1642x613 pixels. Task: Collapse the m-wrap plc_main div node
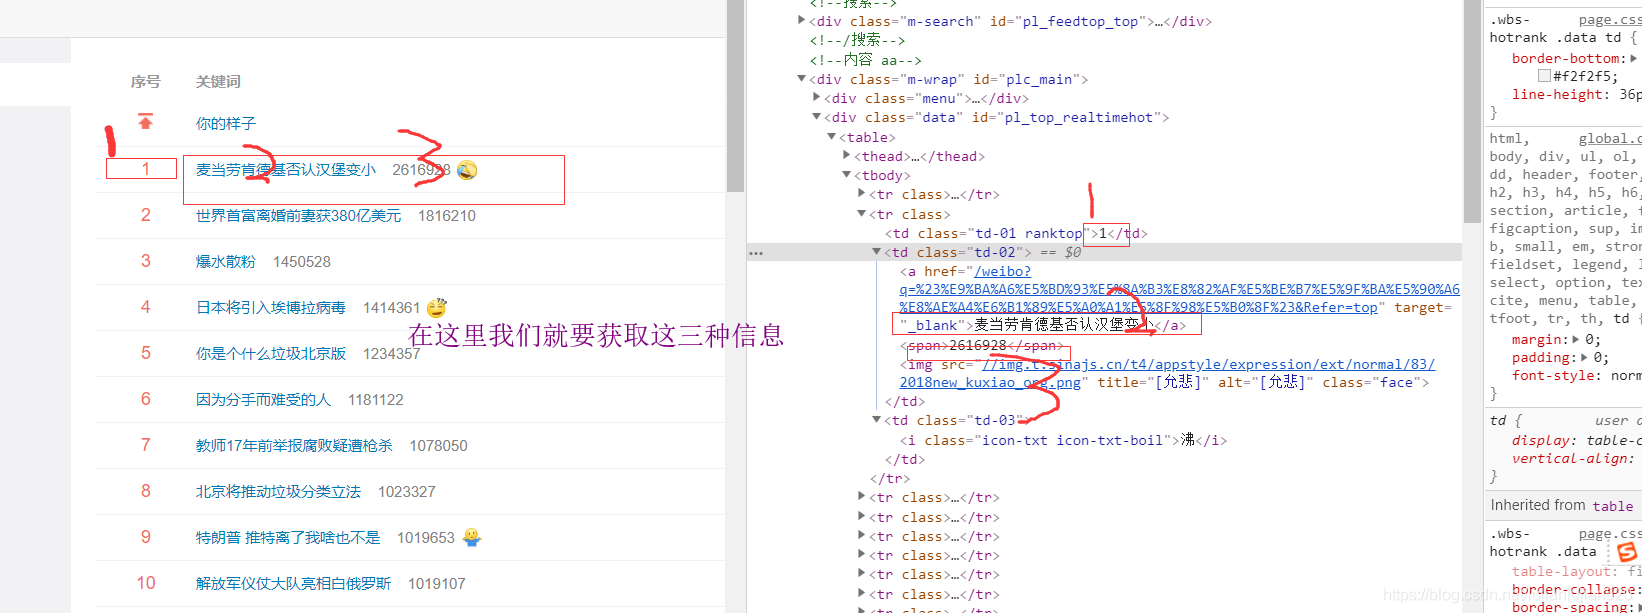click(802, 78)
